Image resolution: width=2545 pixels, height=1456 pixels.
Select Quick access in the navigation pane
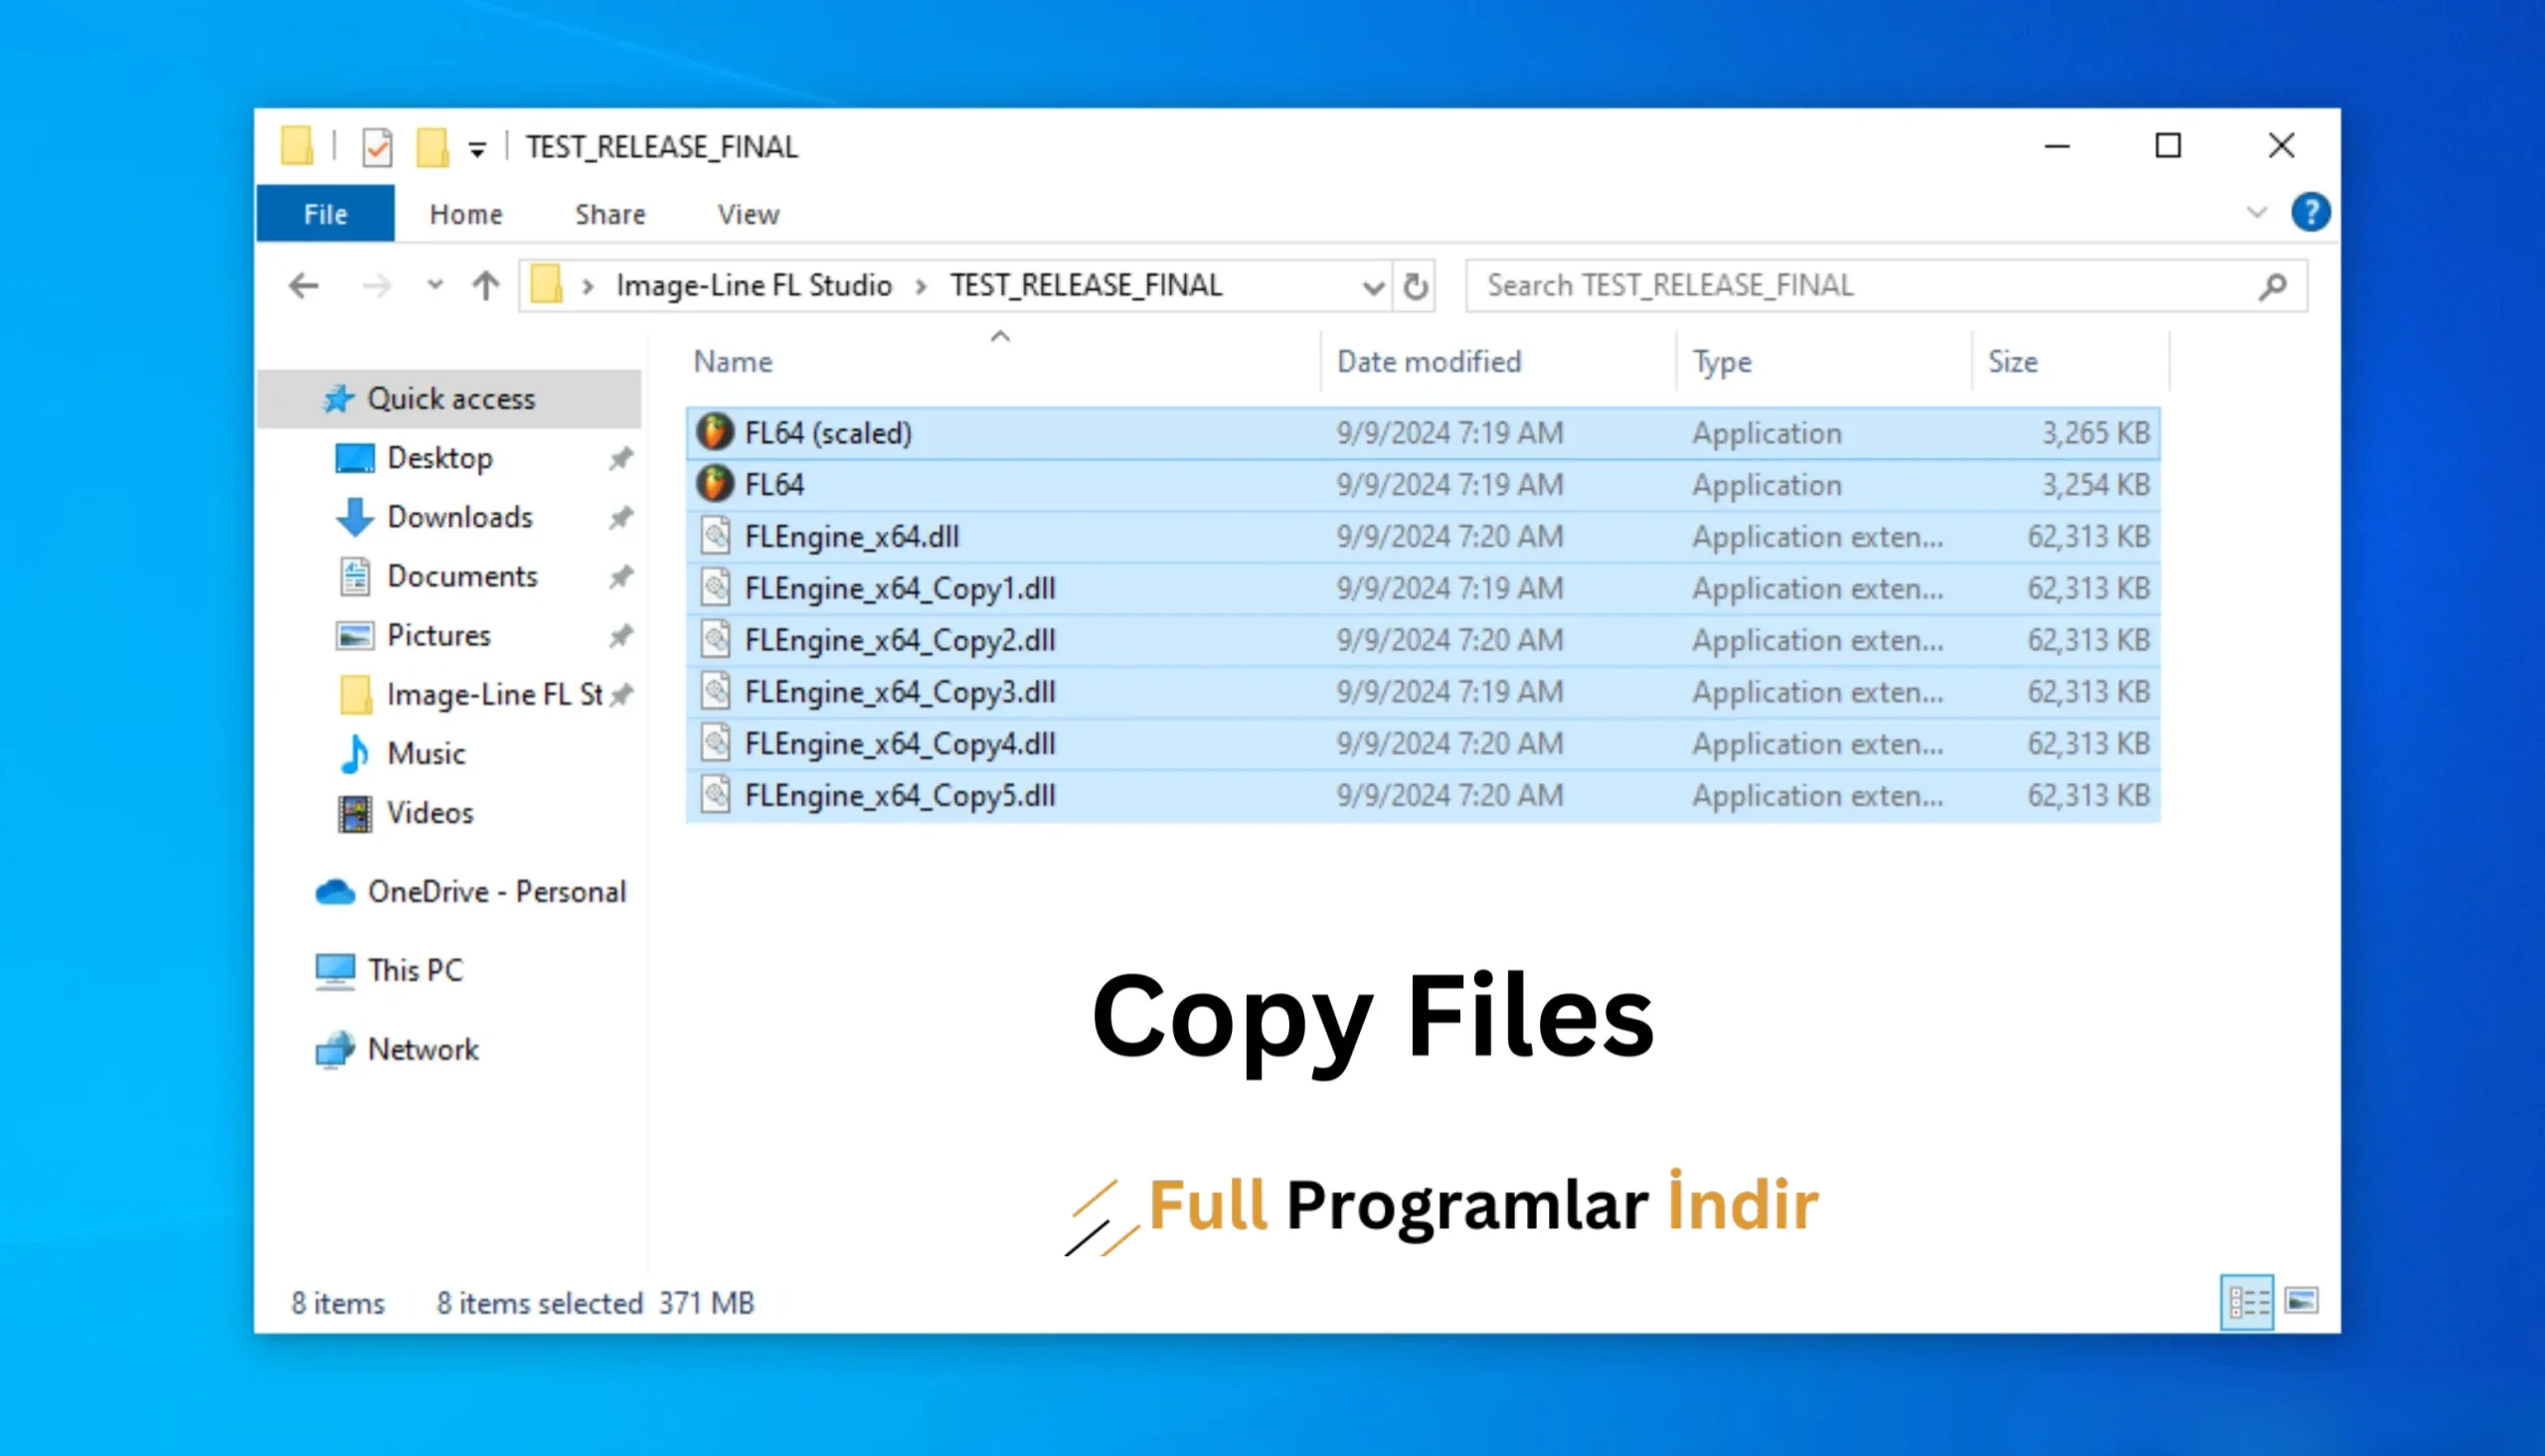450,399
